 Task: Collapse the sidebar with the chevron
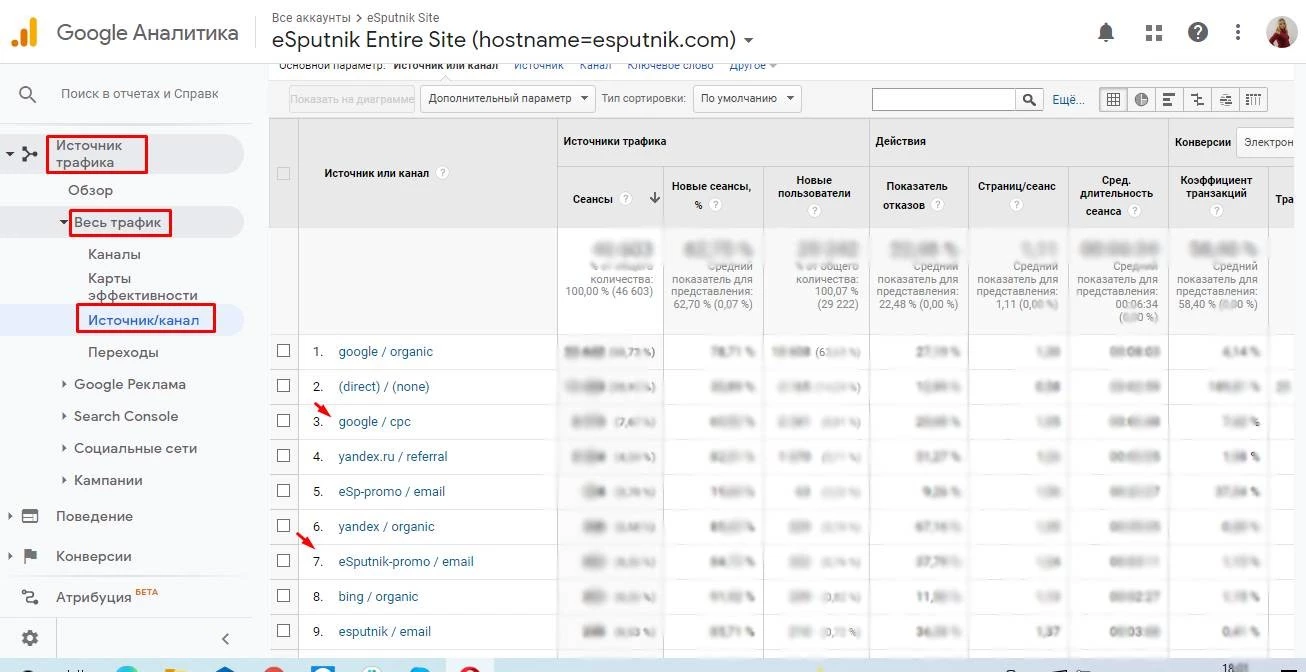(225, 639)
